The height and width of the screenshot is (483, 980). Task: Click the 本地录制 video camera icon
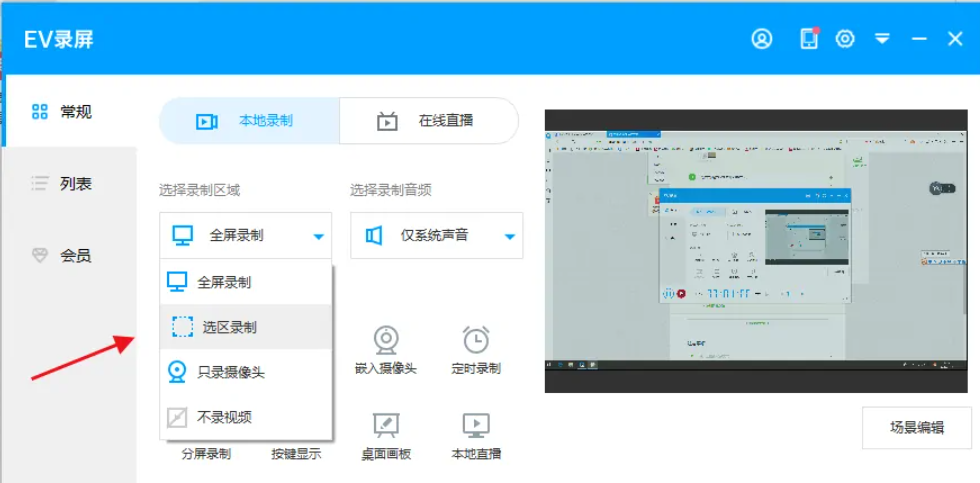[207, 121]
